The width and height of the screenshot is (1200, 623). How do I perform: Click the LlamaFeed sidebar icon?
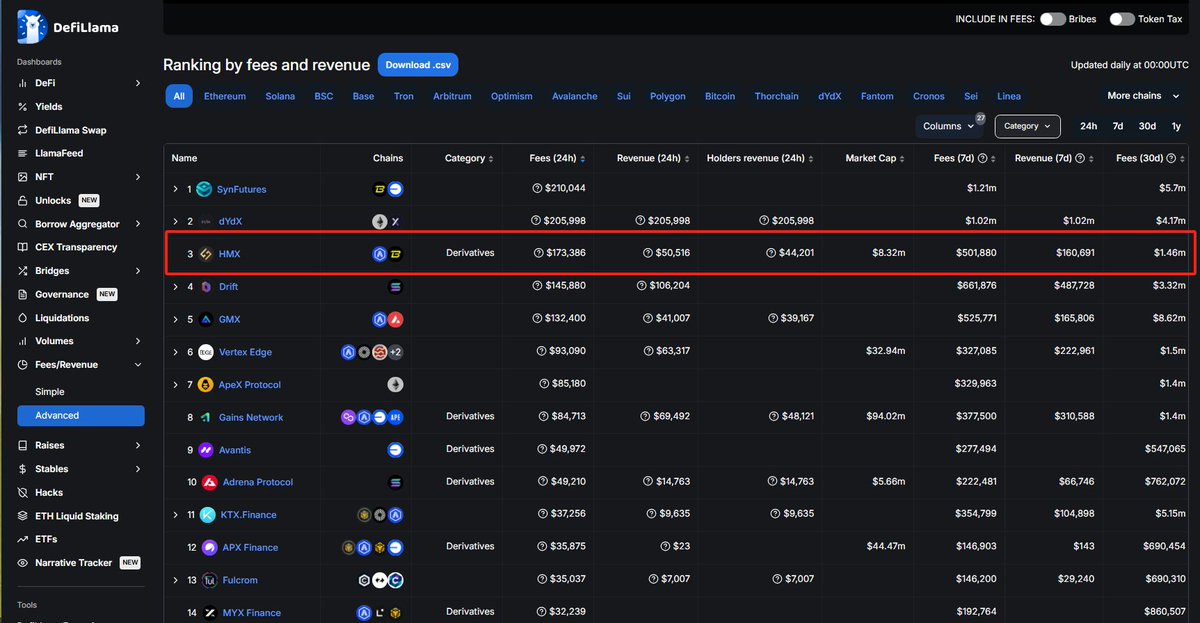point(23,154)
